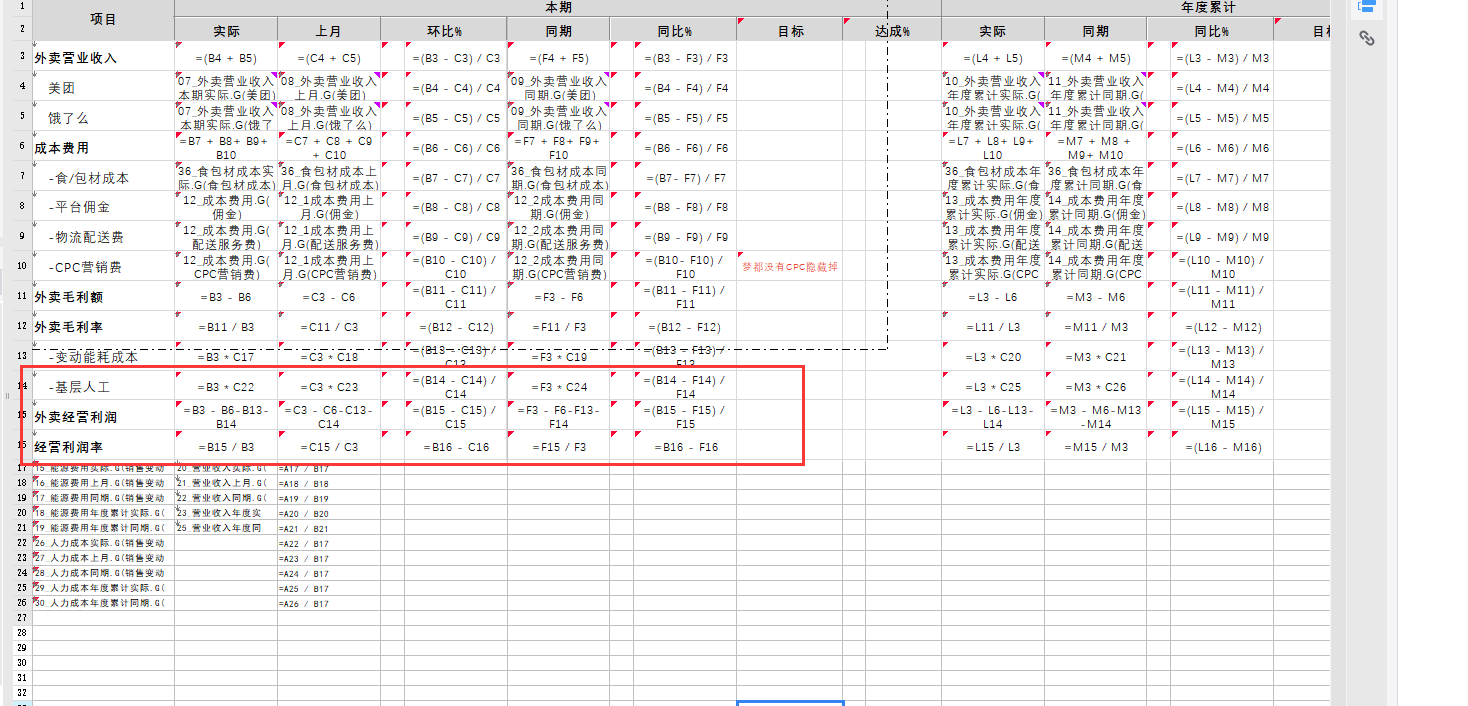
Task: Select the 成本费用 row label
Action: coord(104,148)
